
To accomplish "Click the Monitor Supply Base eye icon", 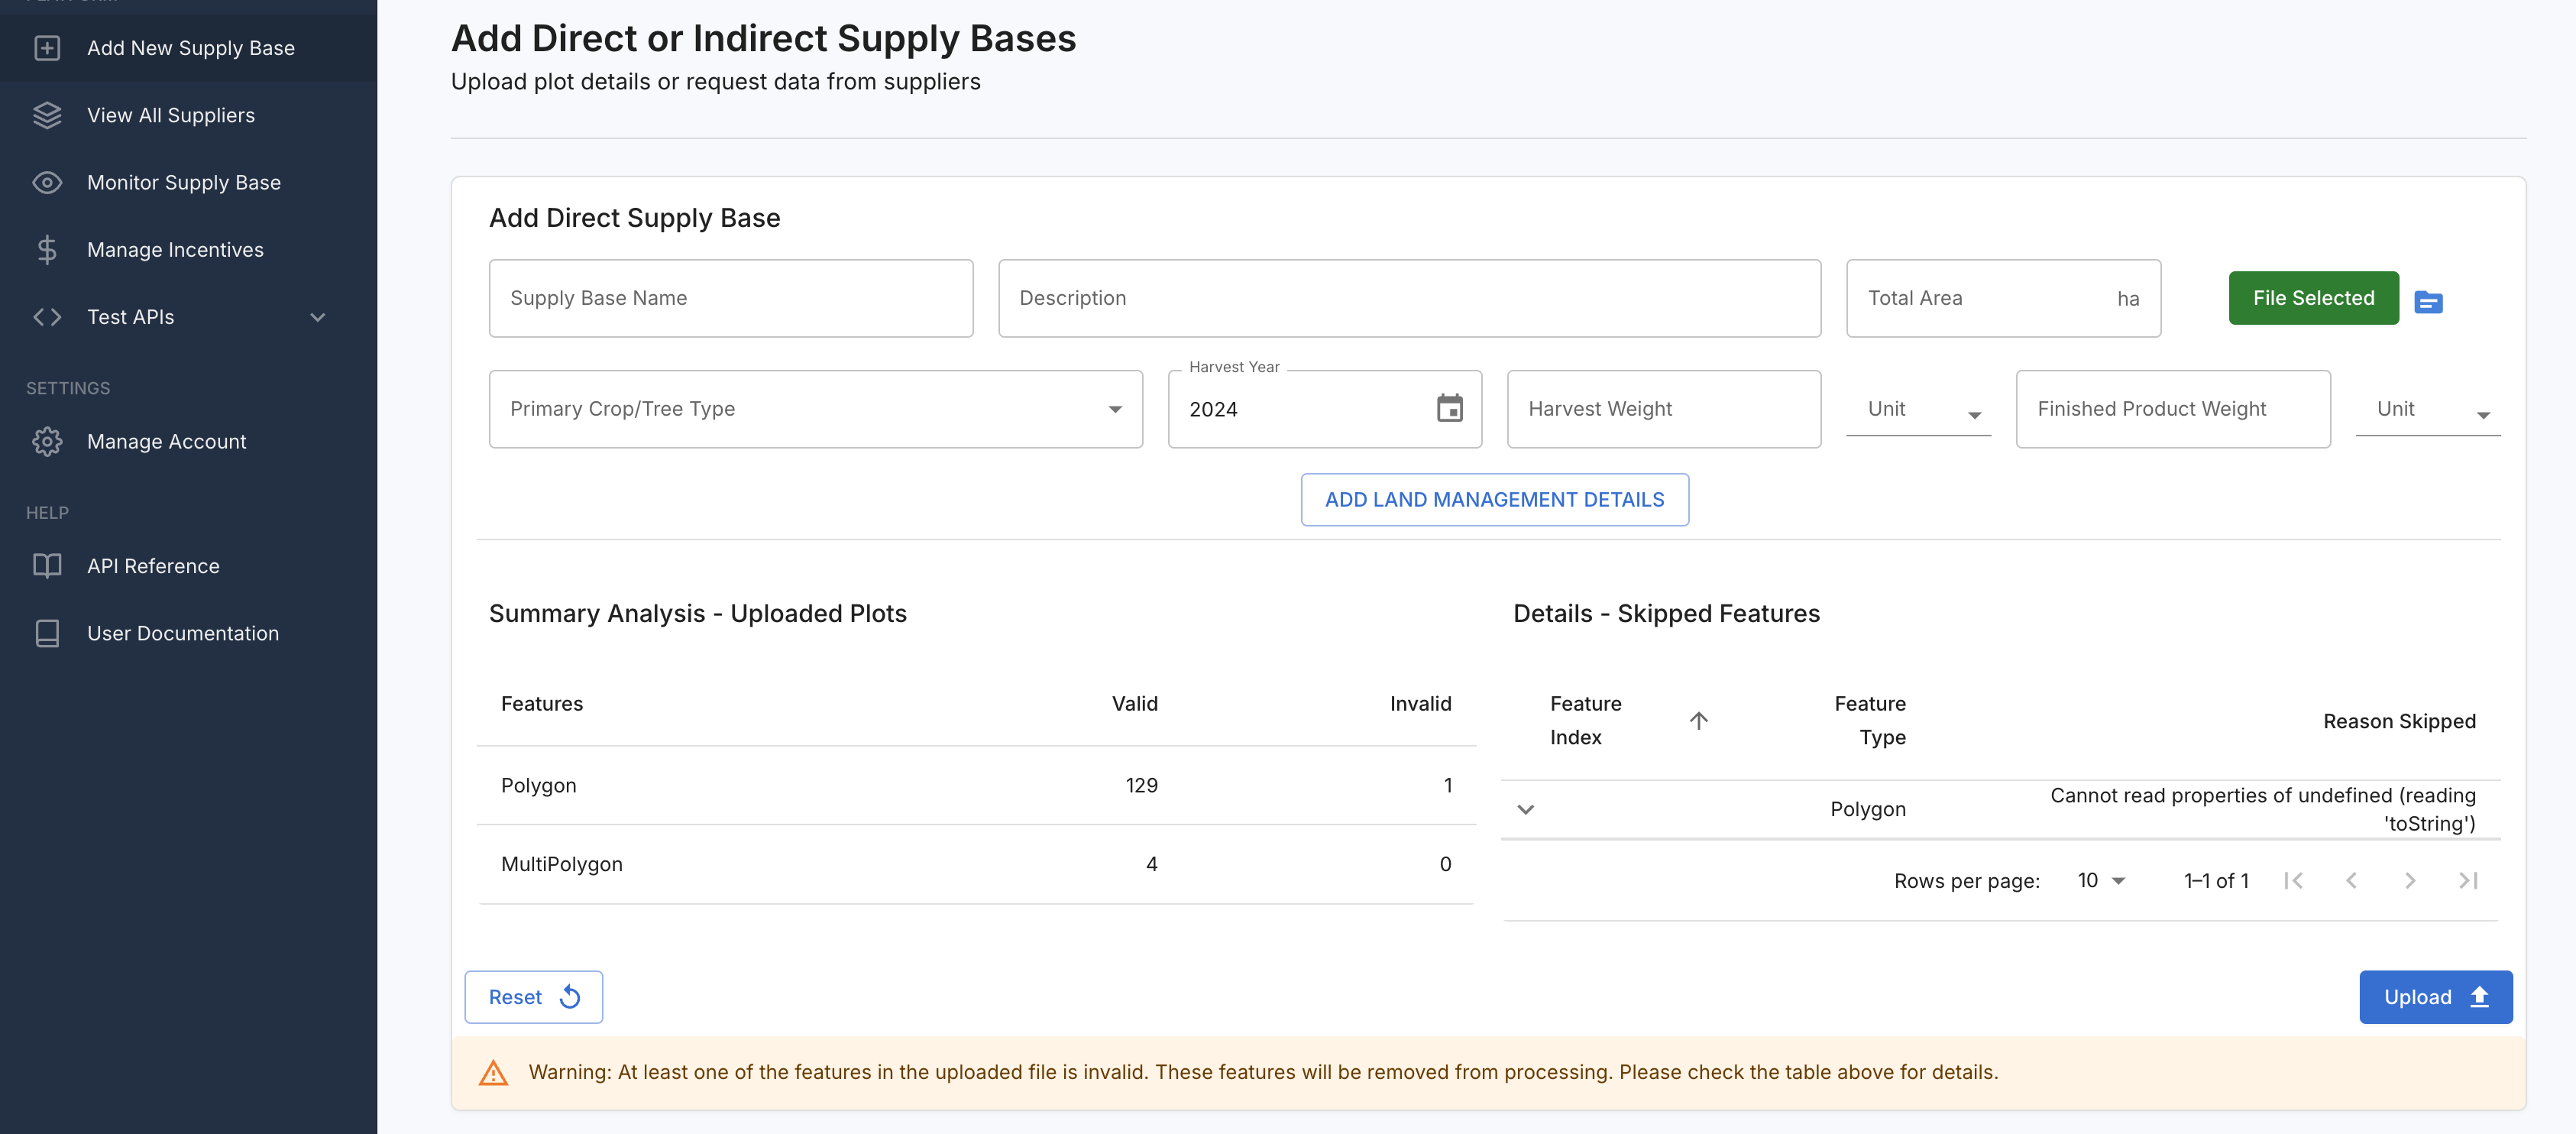I will 47,182.
